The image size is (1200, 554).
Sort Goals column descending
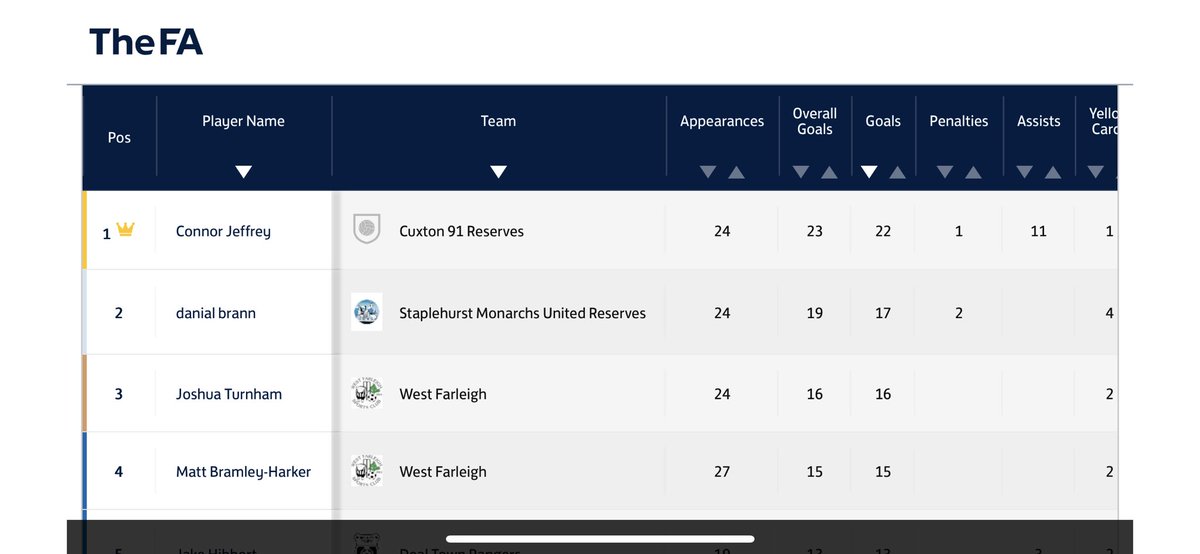(x=869, y=172)
